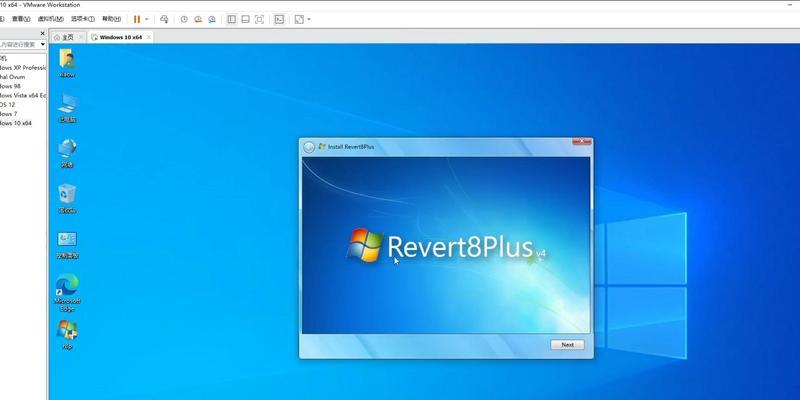Click the library search input field
This screenshot has height=400, width=800.
tap(18, 44)
